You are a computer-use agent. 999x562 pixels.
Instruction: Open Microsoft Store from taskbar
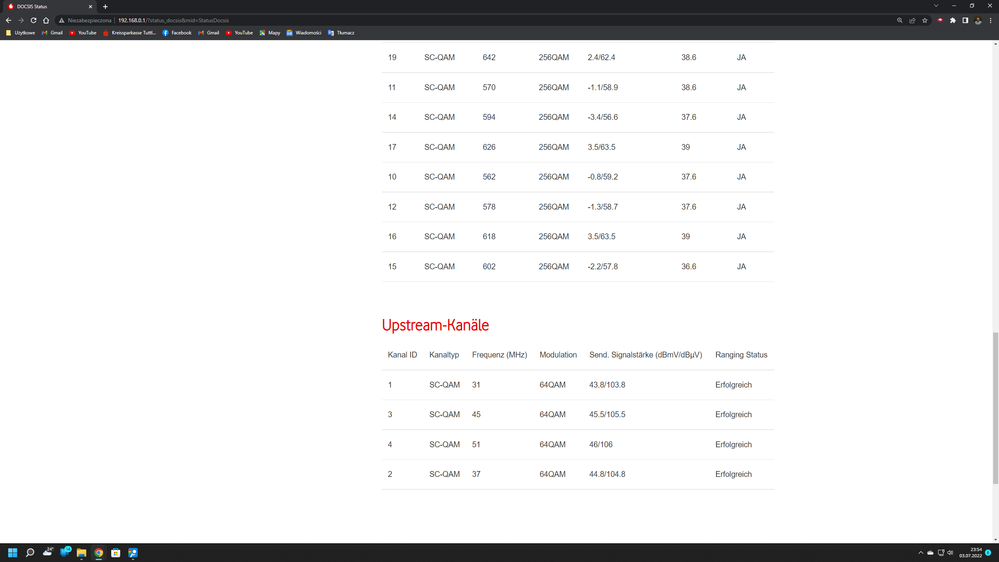tap(115, 552)
